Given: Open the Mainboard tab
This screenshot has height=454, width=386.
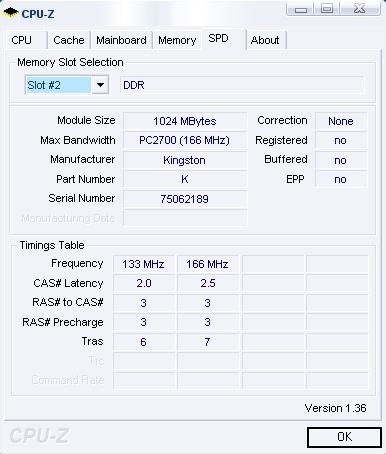Looking at the screenshot, I should (x=121, y=40).
